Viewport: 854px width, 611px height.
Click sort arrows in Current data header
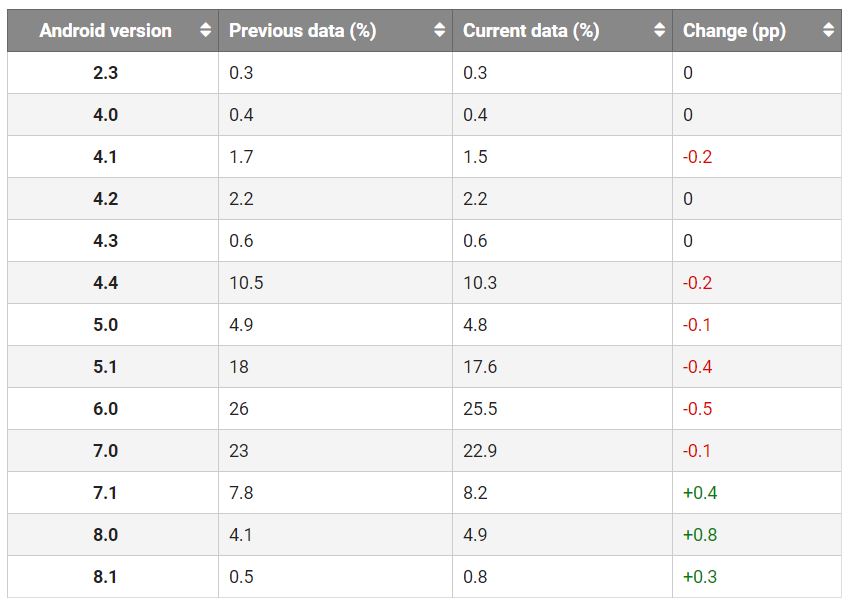point(660,31)
